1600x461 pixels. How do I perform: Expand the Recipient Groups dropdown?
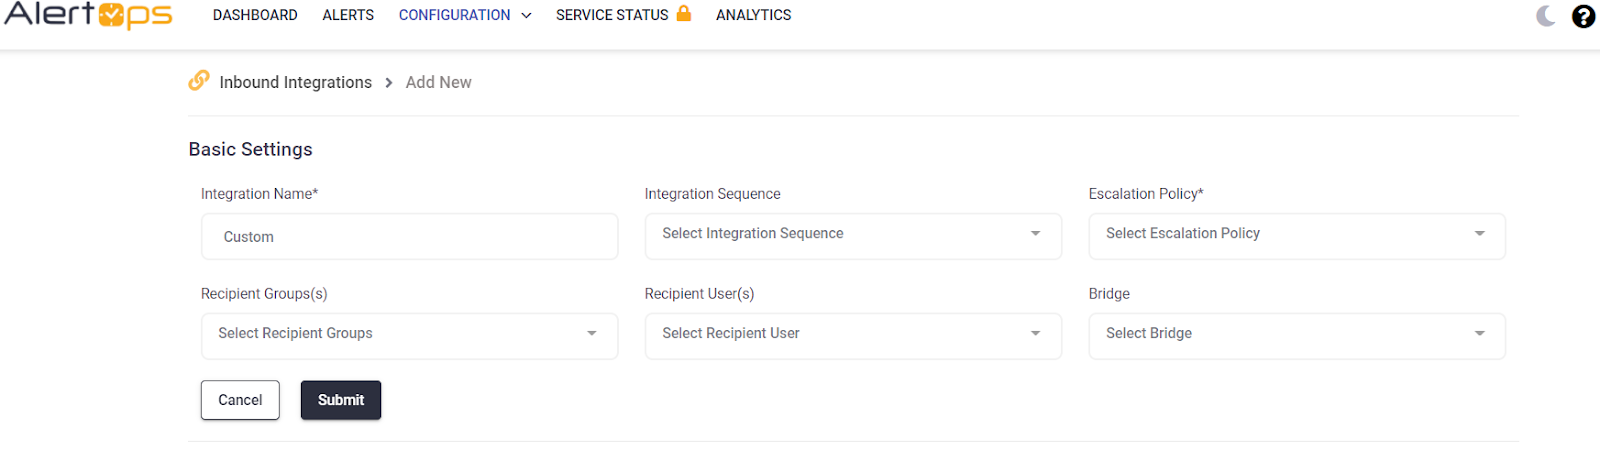pyautogui.click(x=409, y=334)
